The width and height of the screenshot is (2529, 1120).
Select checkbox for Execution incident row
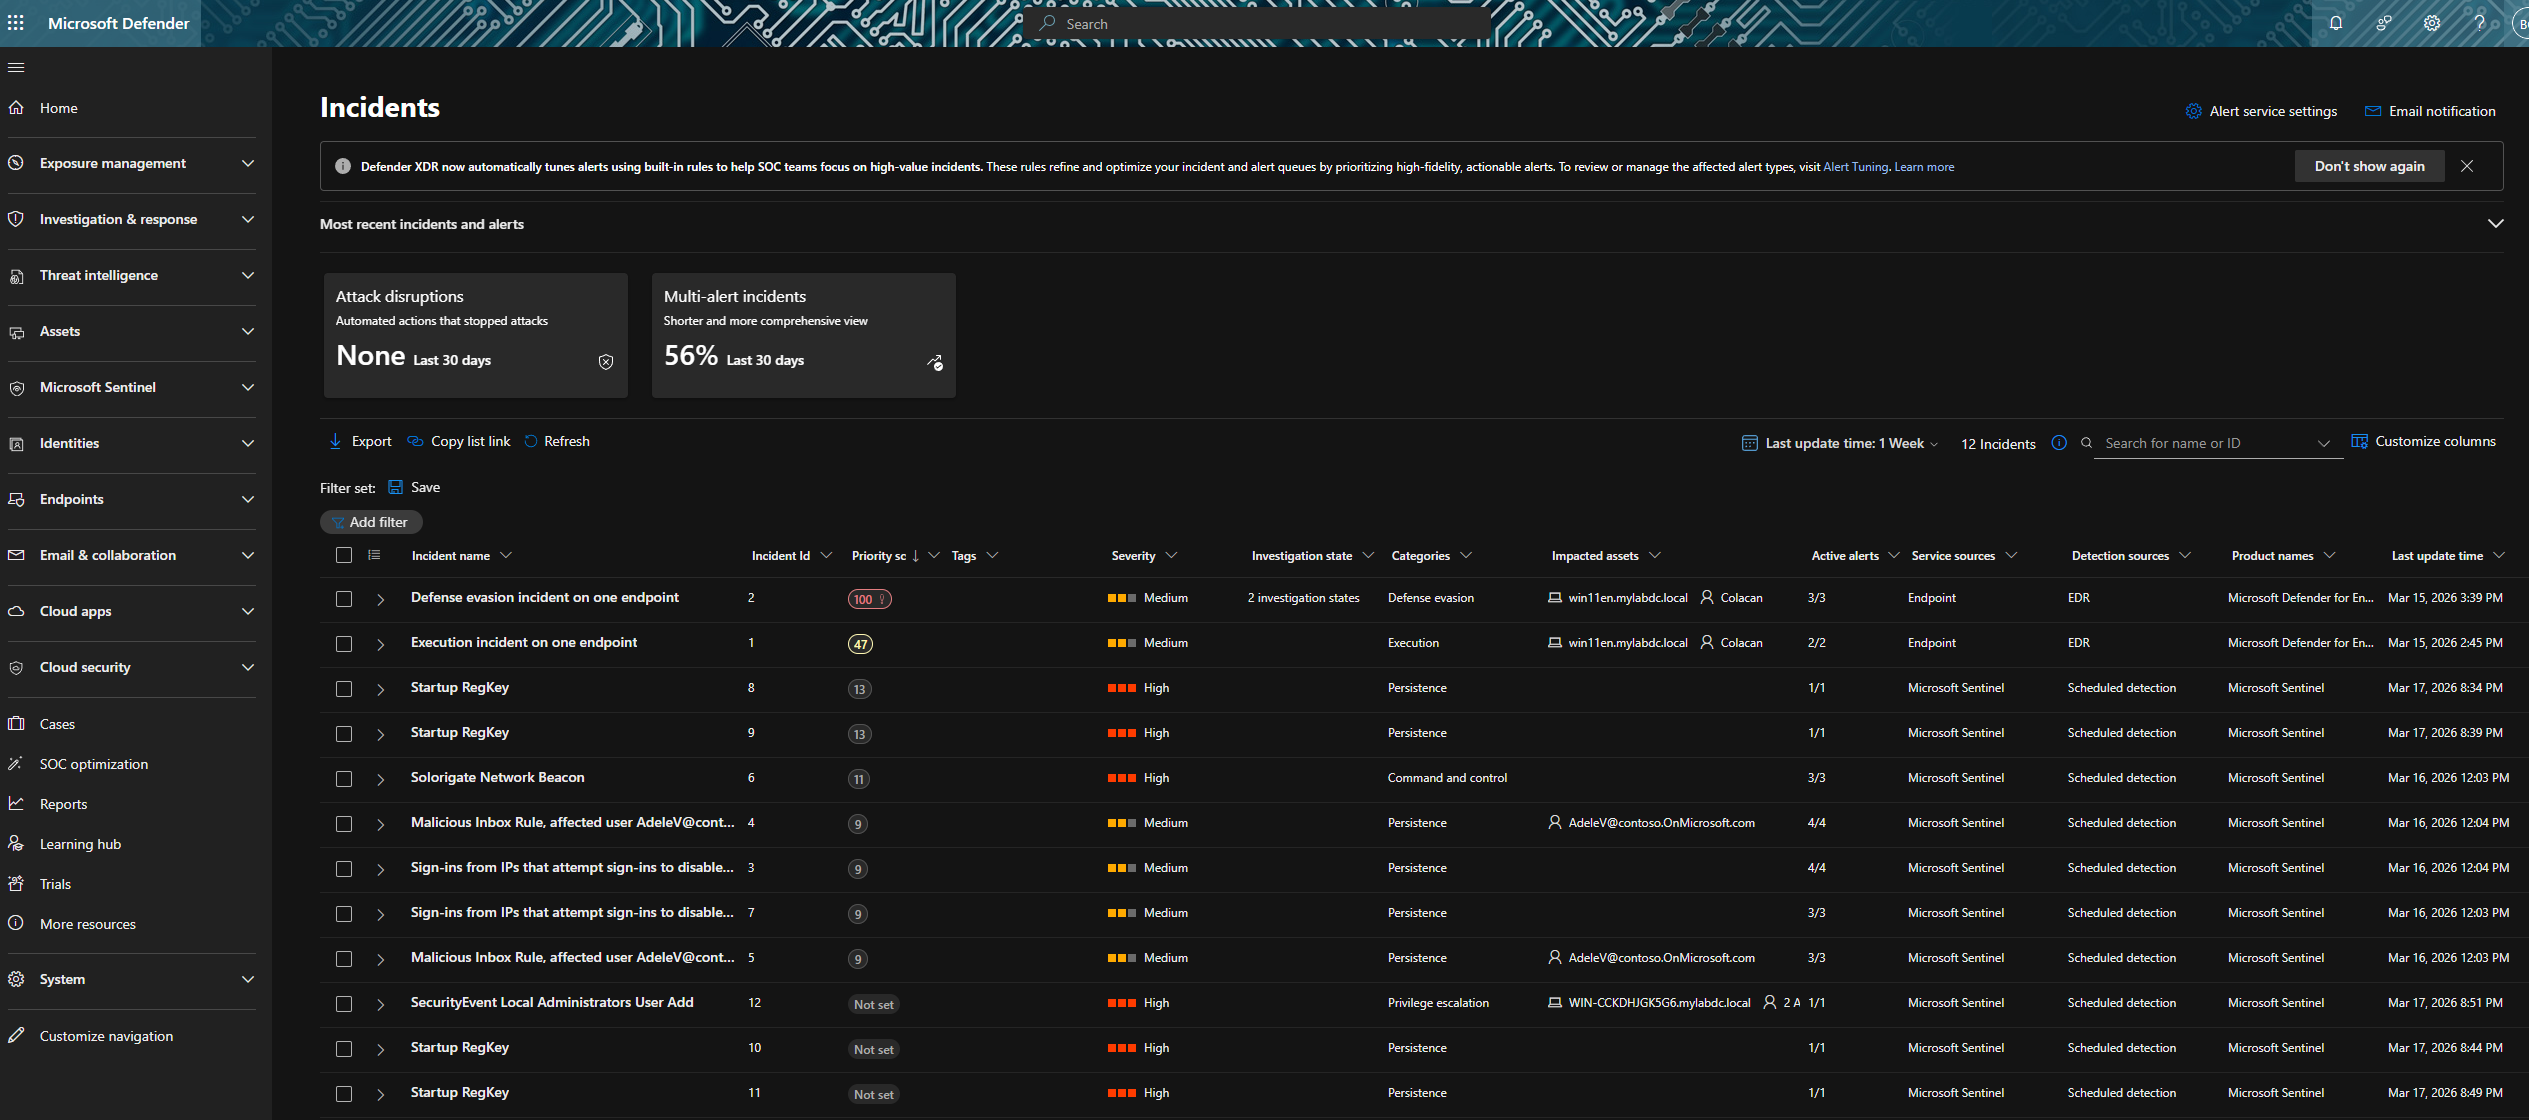[344, 643]
